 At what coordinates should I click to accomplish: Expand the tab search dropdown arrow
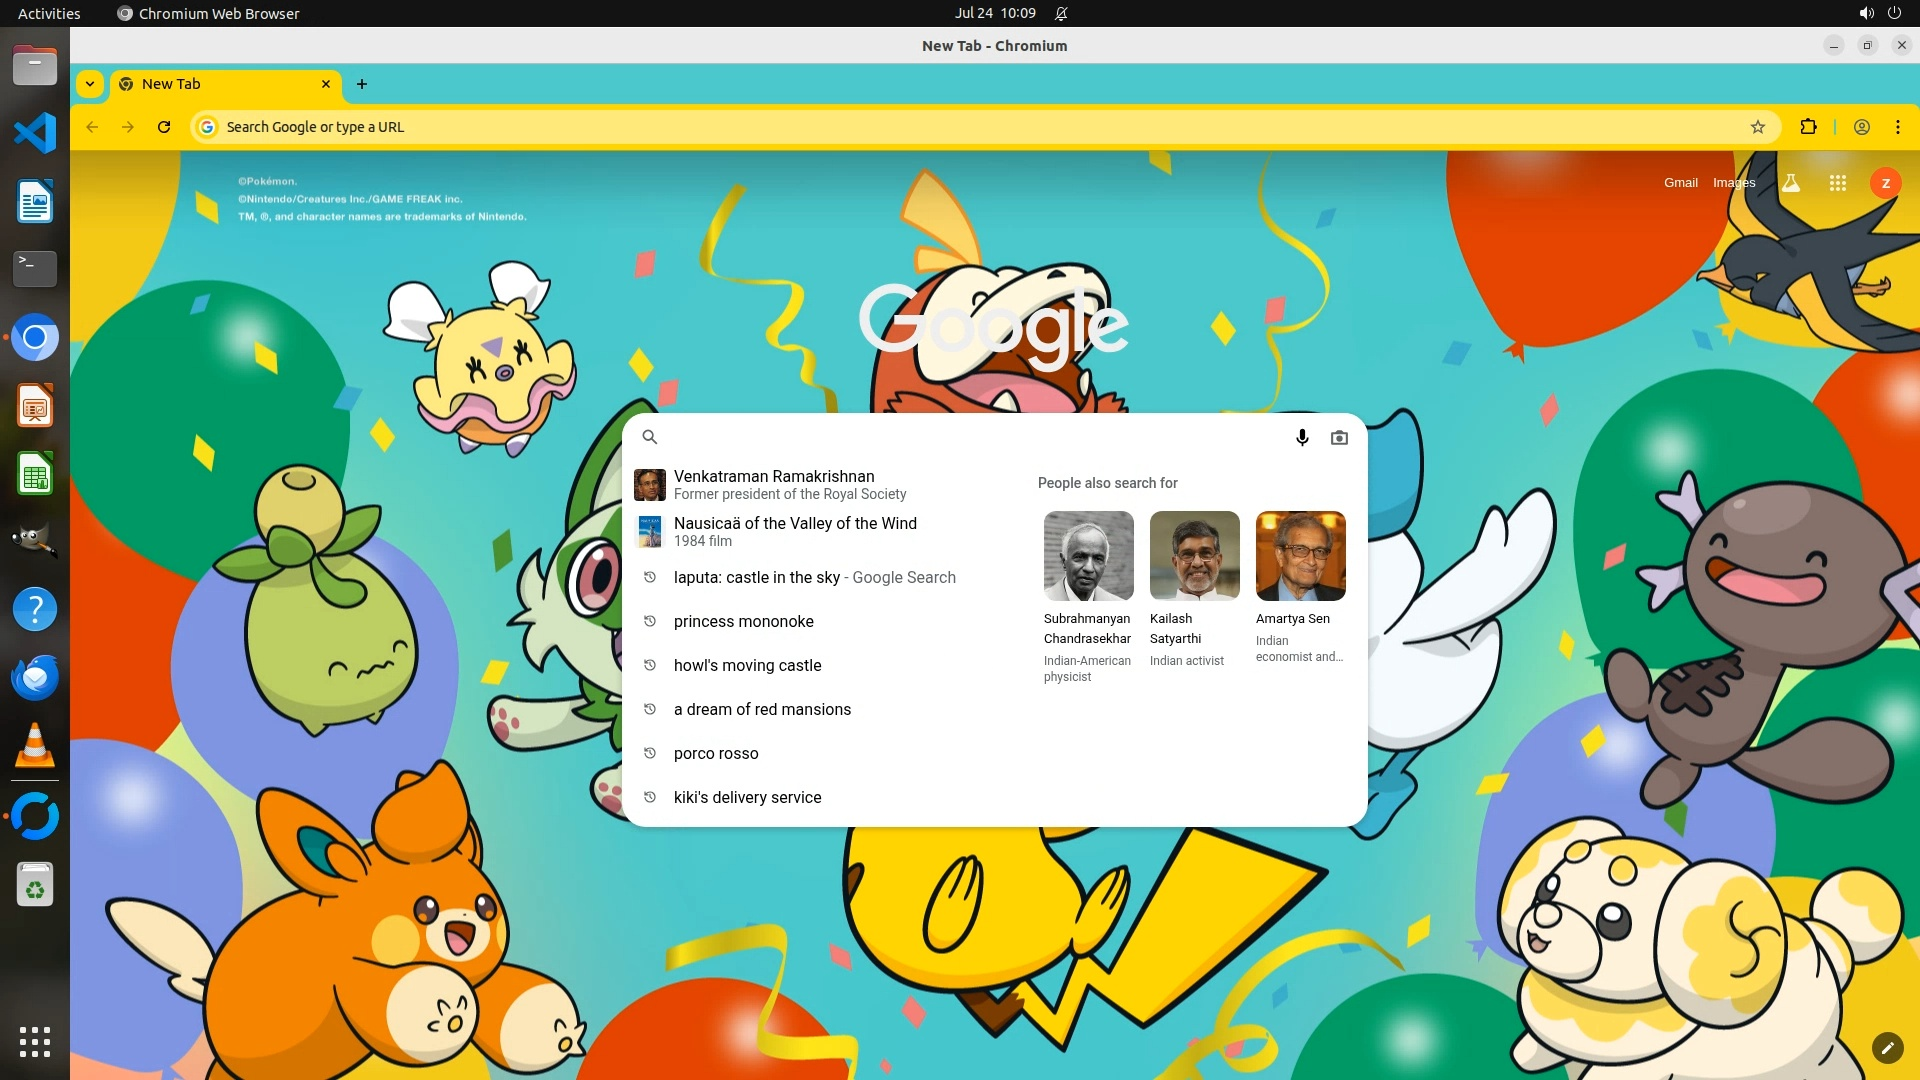click(x=90, y=84)
